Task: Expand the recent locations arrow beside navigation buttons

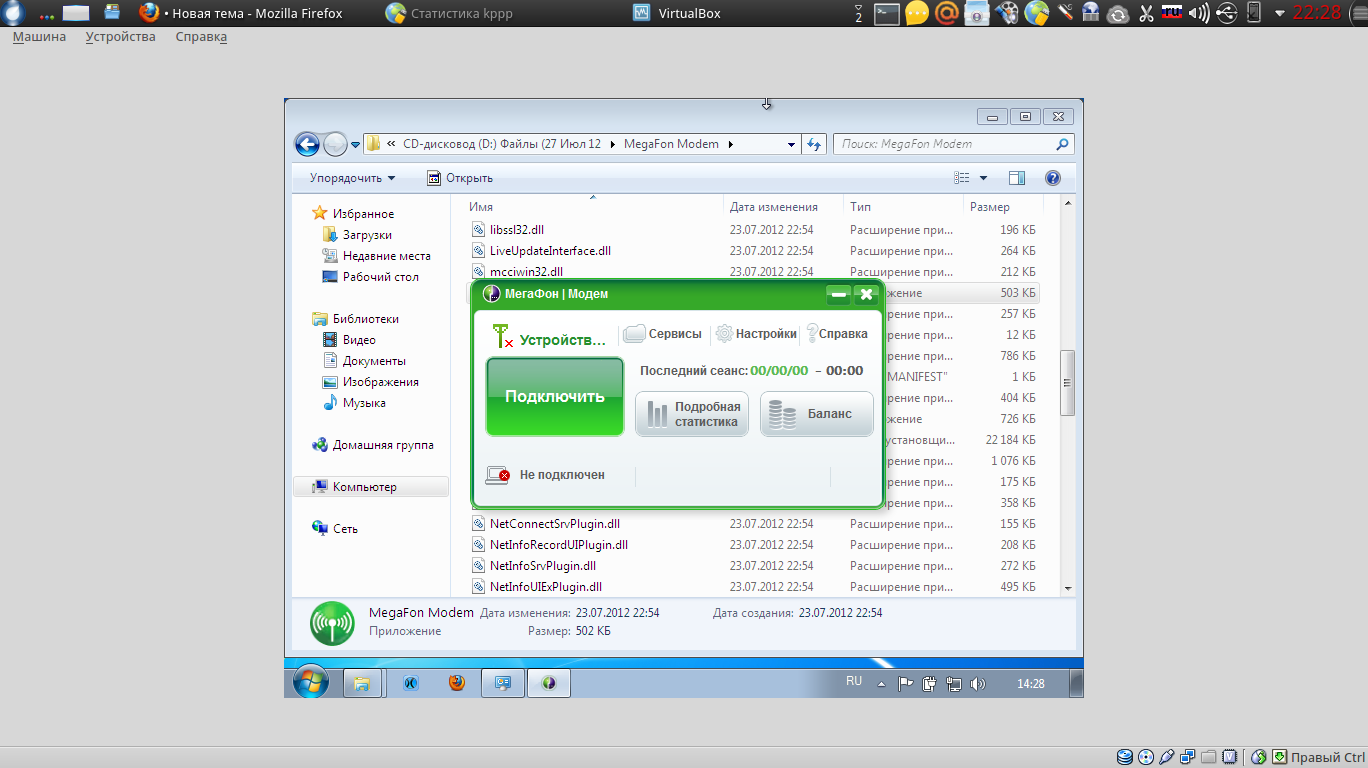Action: tap(355, 145)
